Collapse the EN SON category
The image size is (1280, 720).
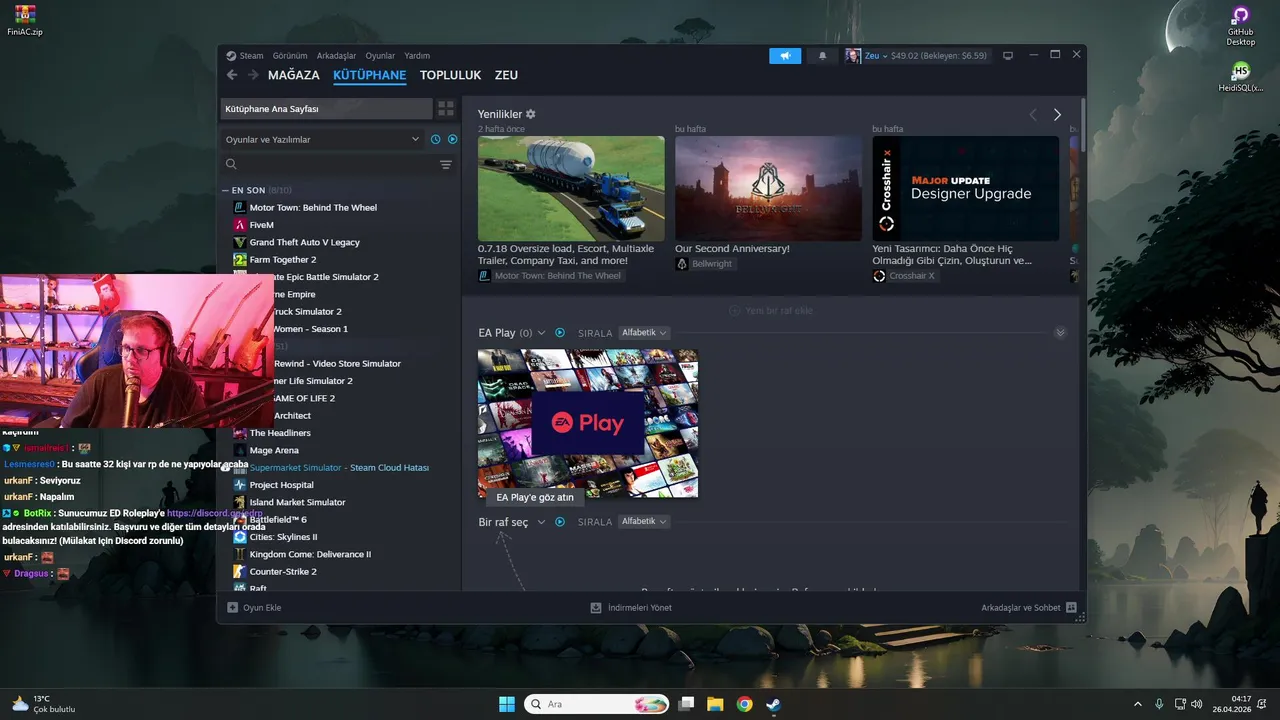[226, 190]
